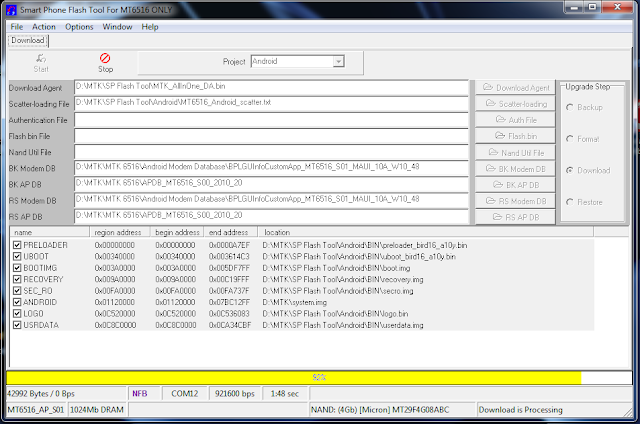The height and width of the screenshot is (424, 640).
Task: Click the empty Nand Util File field
Action: click(x=271, y=152)
